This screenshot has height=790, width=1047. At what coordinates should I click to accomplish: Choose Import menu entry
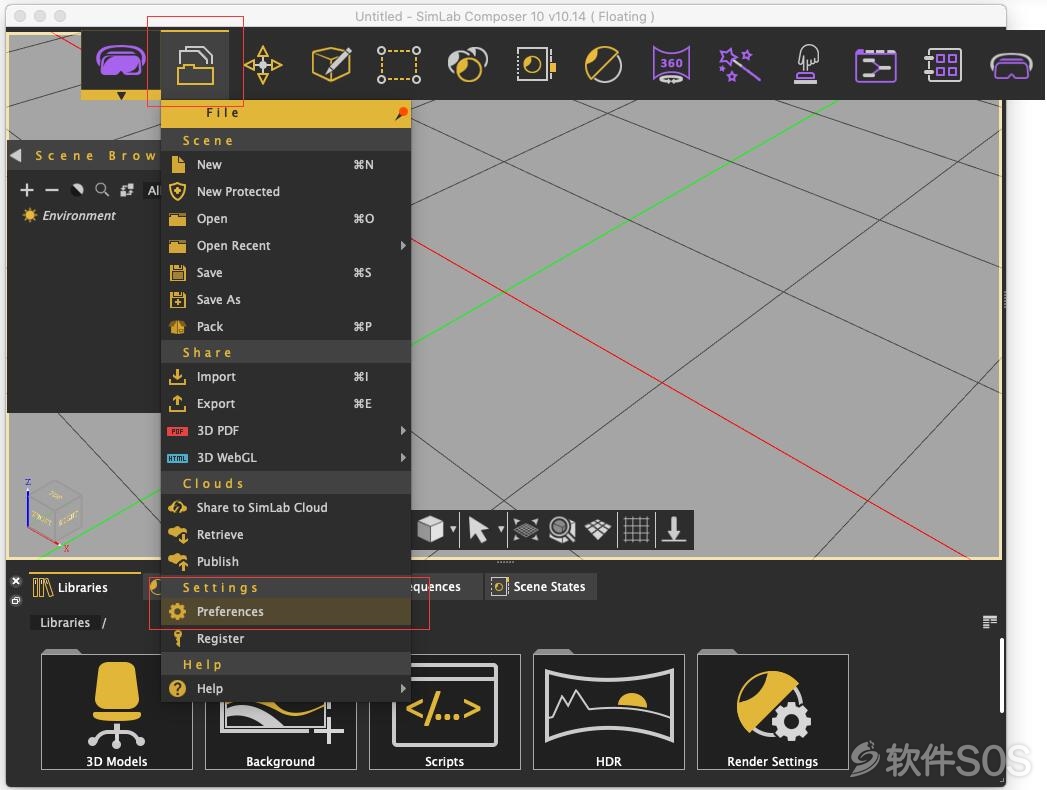tap(286, 377)
